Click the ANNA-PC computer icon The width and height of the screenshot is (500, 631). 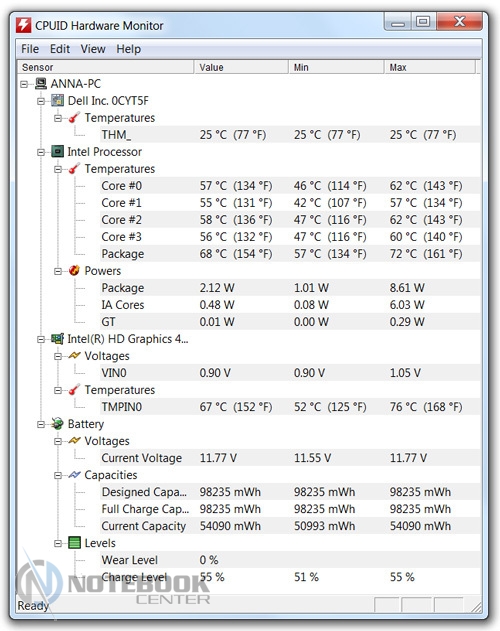(41, 84)
